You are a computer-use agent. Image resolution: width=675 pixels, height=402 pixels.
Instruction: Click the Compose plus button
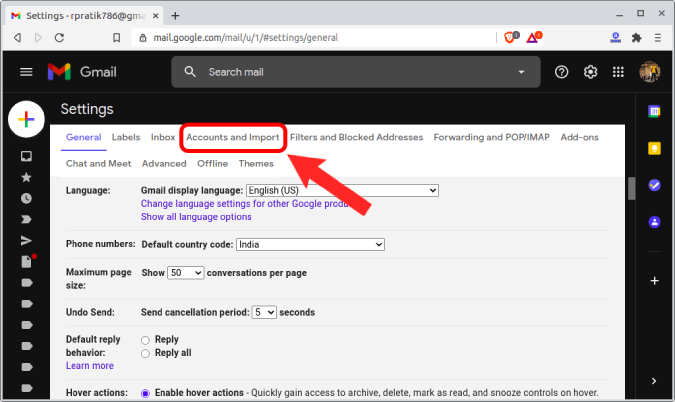[x=26, y=119]
